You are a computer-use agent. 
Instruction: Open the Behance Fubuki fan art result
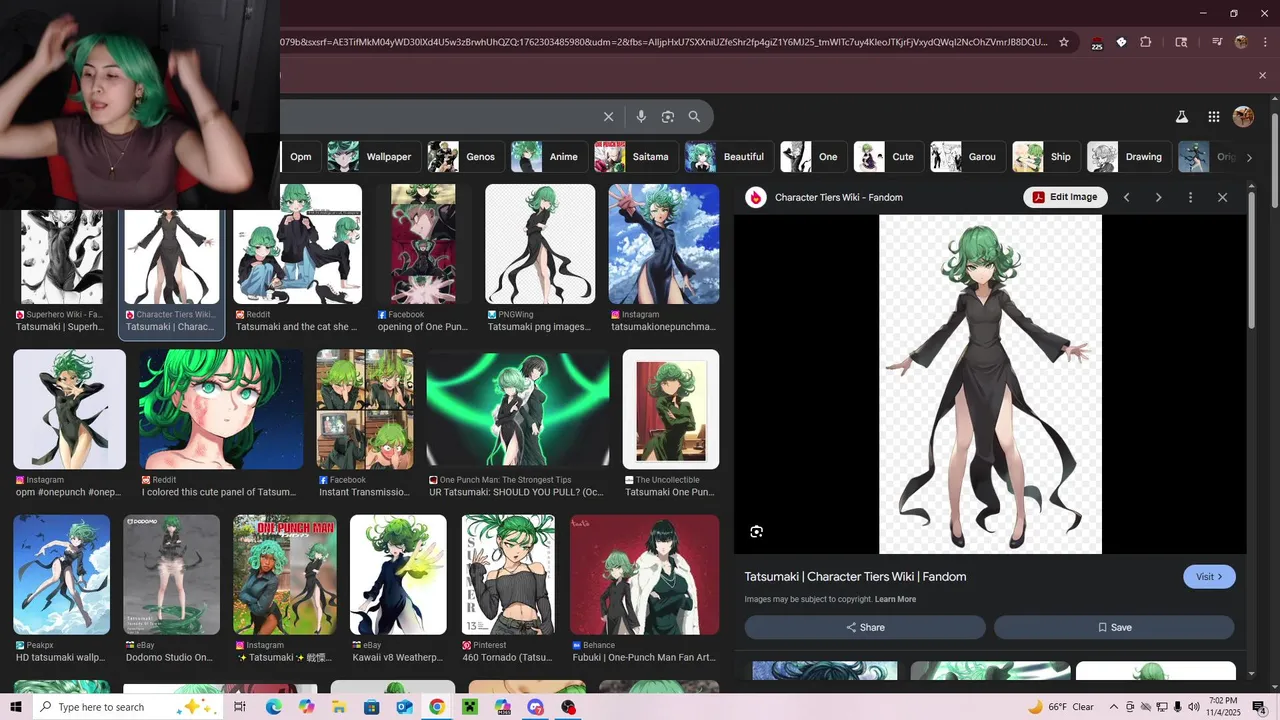click(644, 590)
